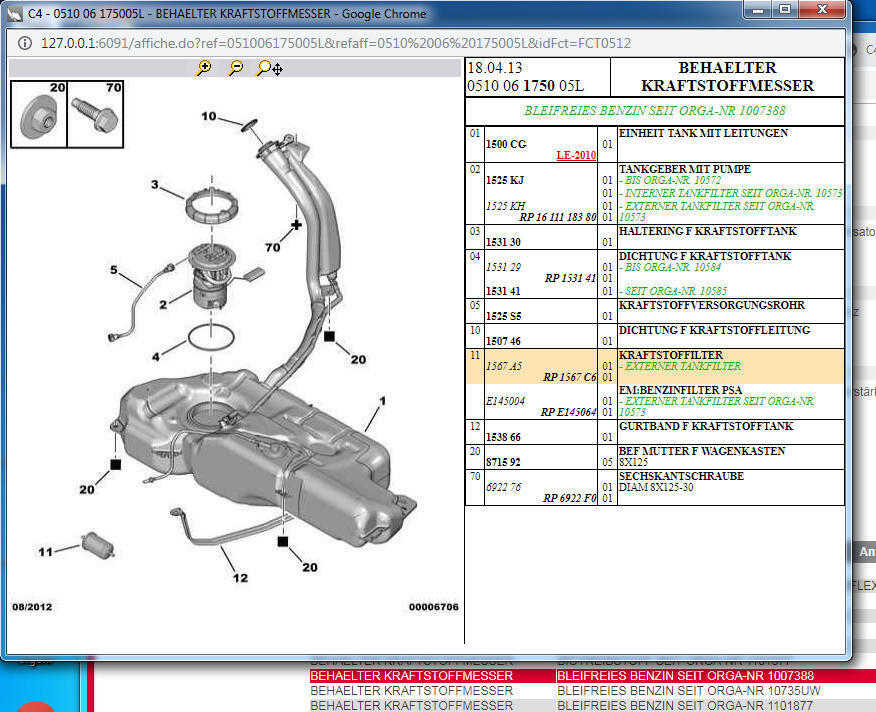Click part number 1525 S5

(503, 316)
